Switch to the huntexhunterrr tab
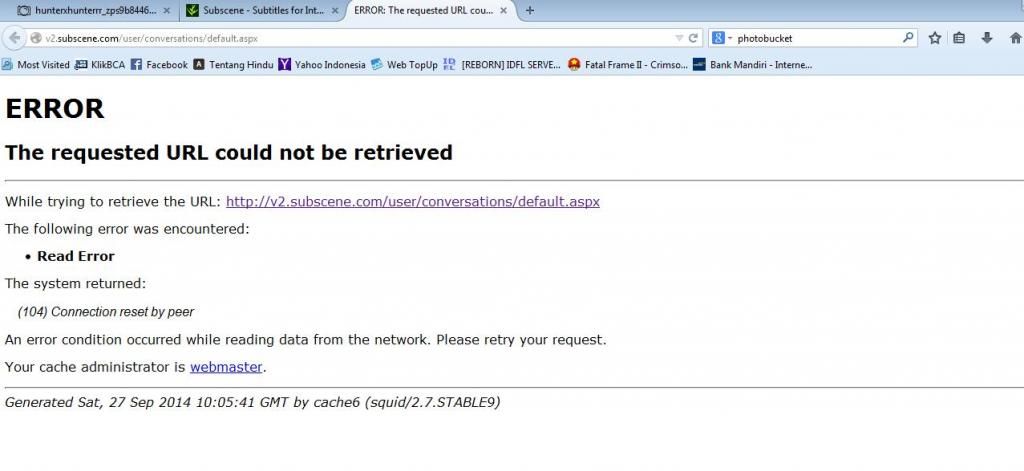 (94, 10)
